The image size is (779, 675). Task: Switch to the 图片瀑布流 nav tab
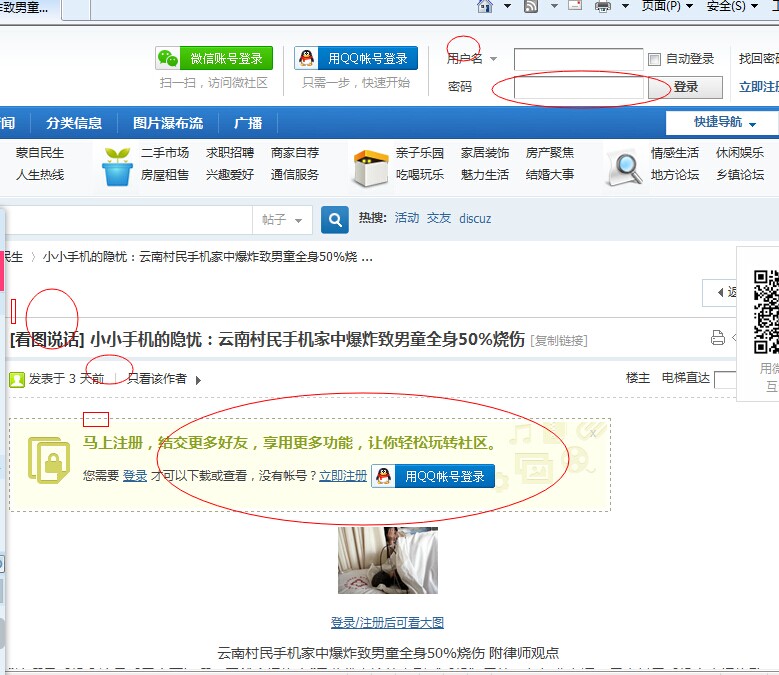tap(168, 123)
